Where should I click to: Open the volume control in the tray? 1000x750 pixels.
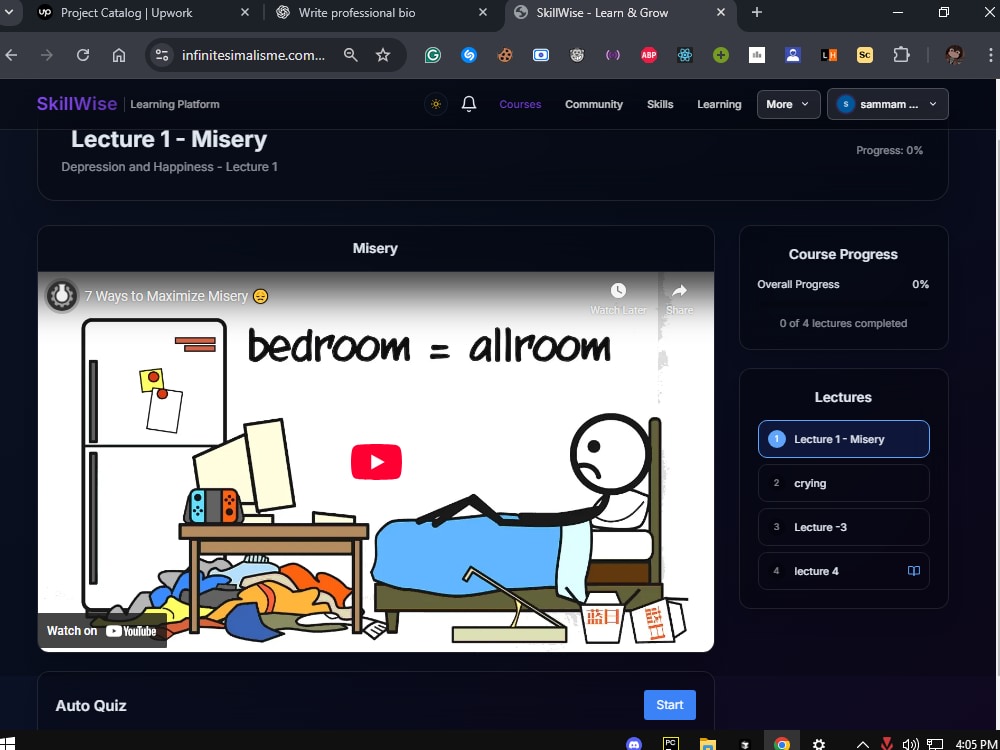pyautogui.click(x=911, y=744)
